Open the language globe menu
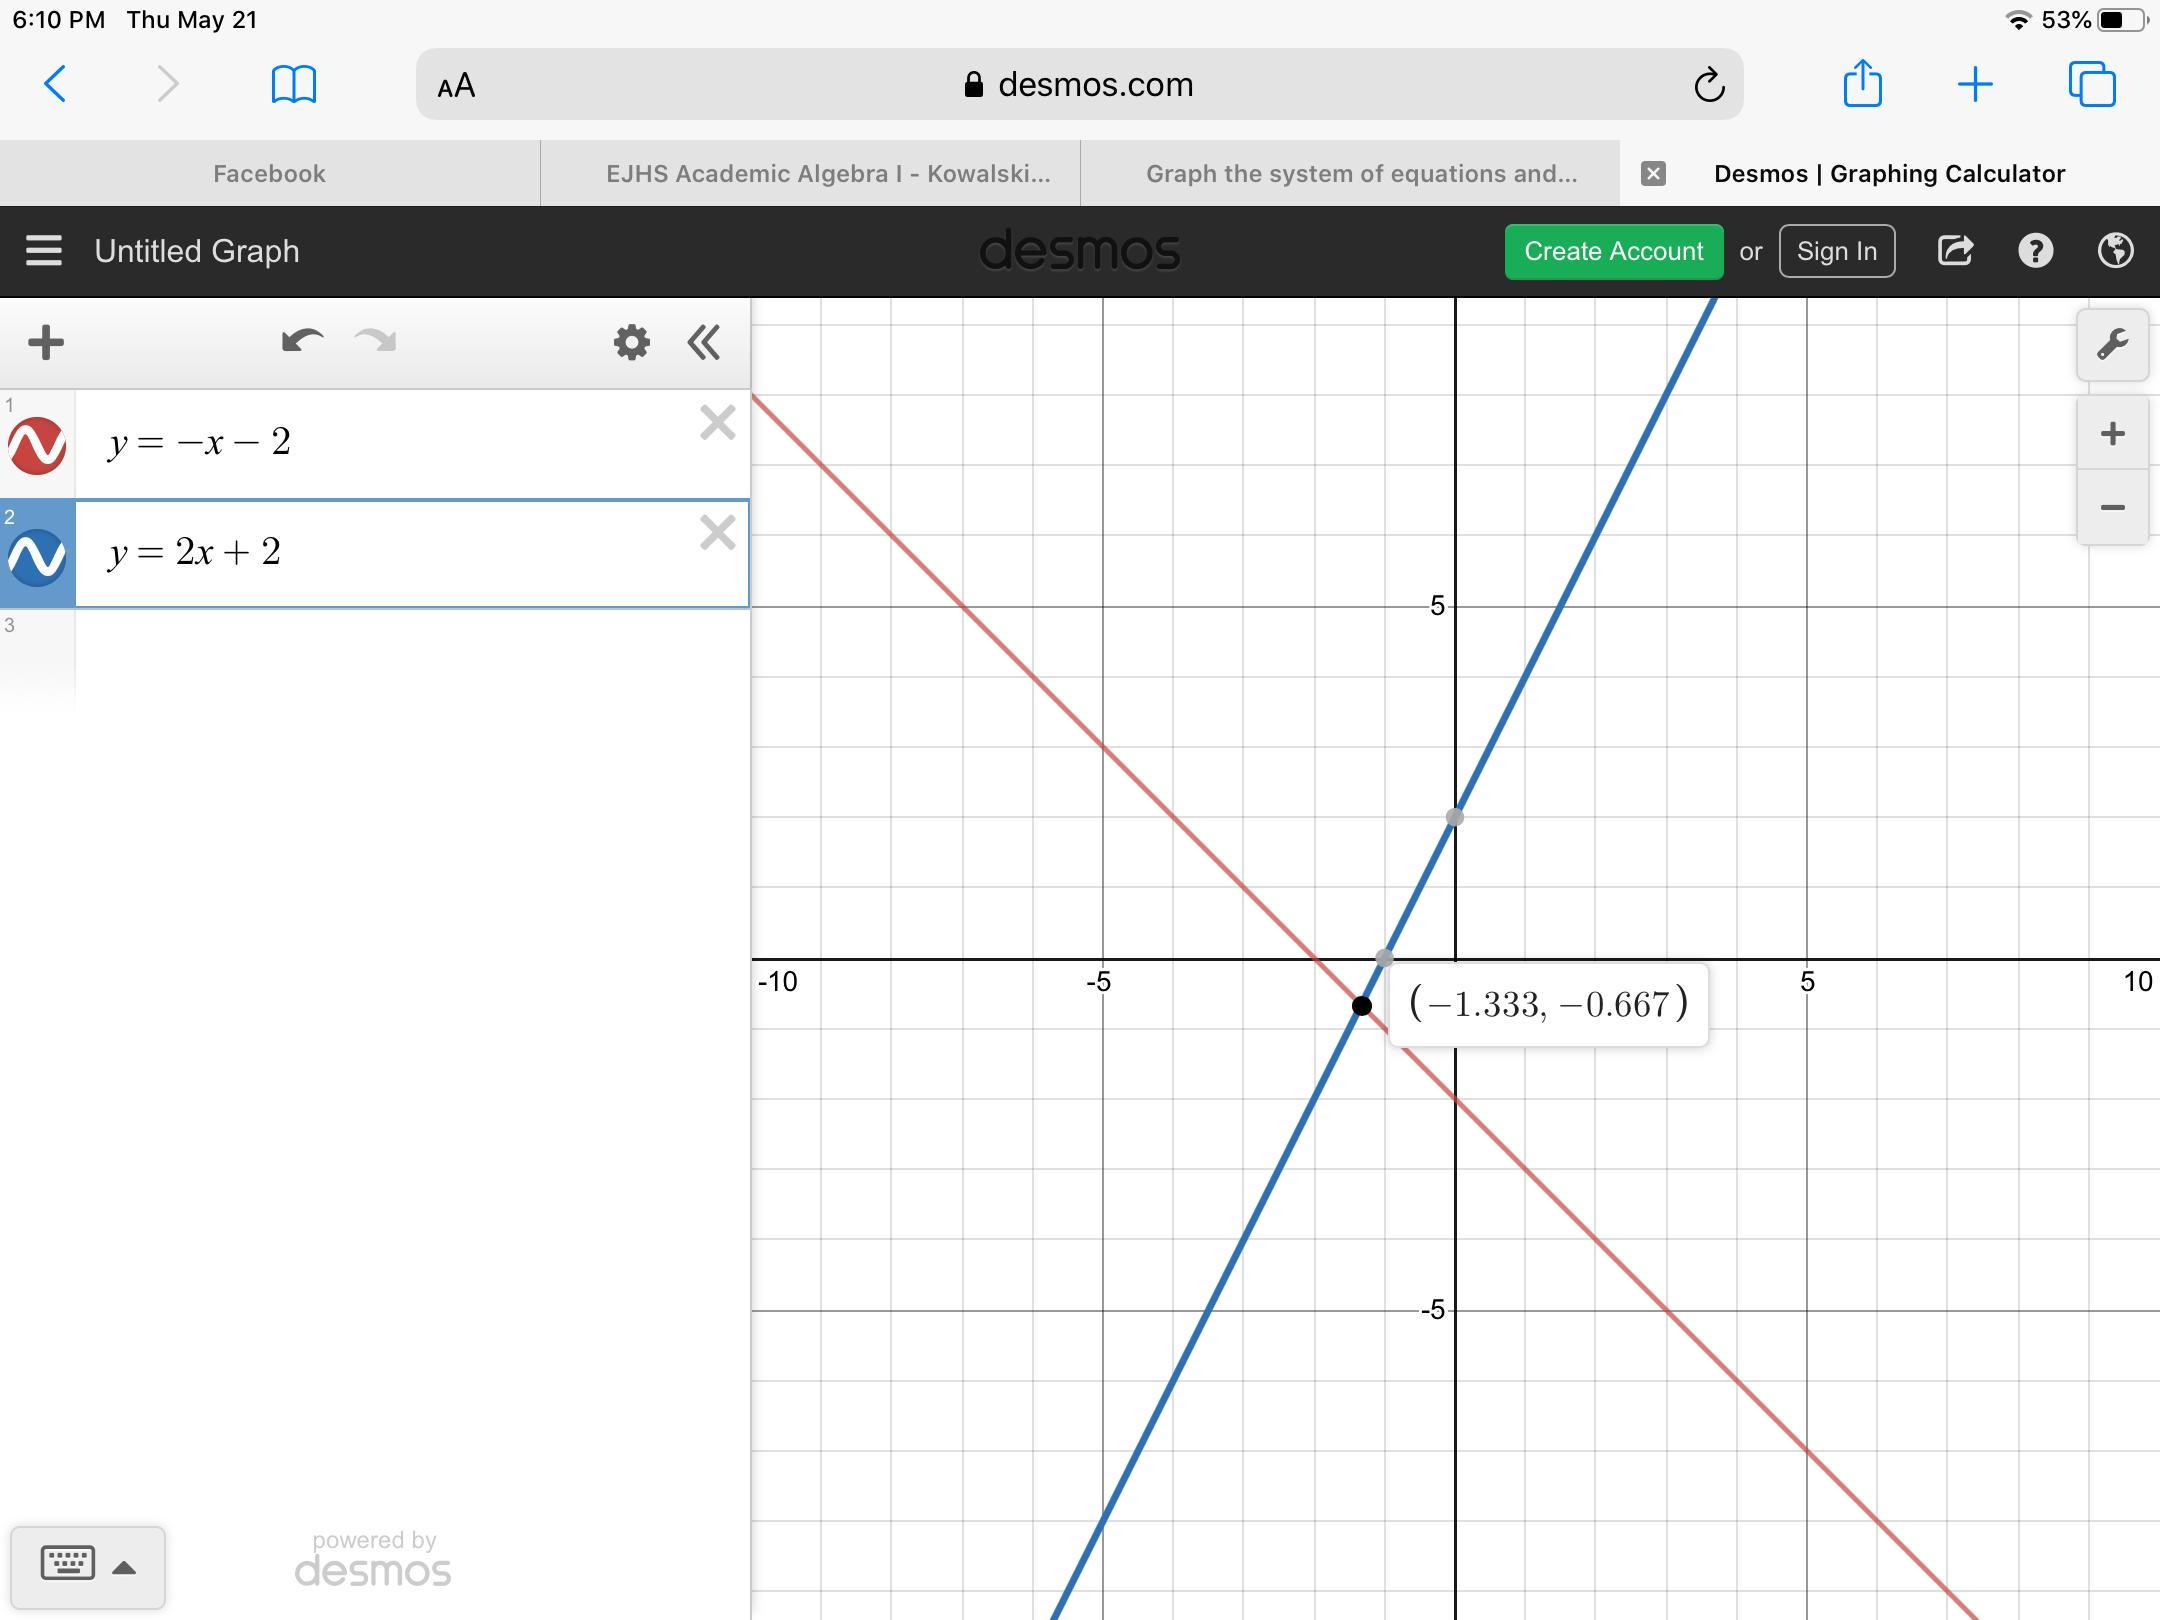The height and width of the screenshot is (1620, 2160). (2115, 251)
